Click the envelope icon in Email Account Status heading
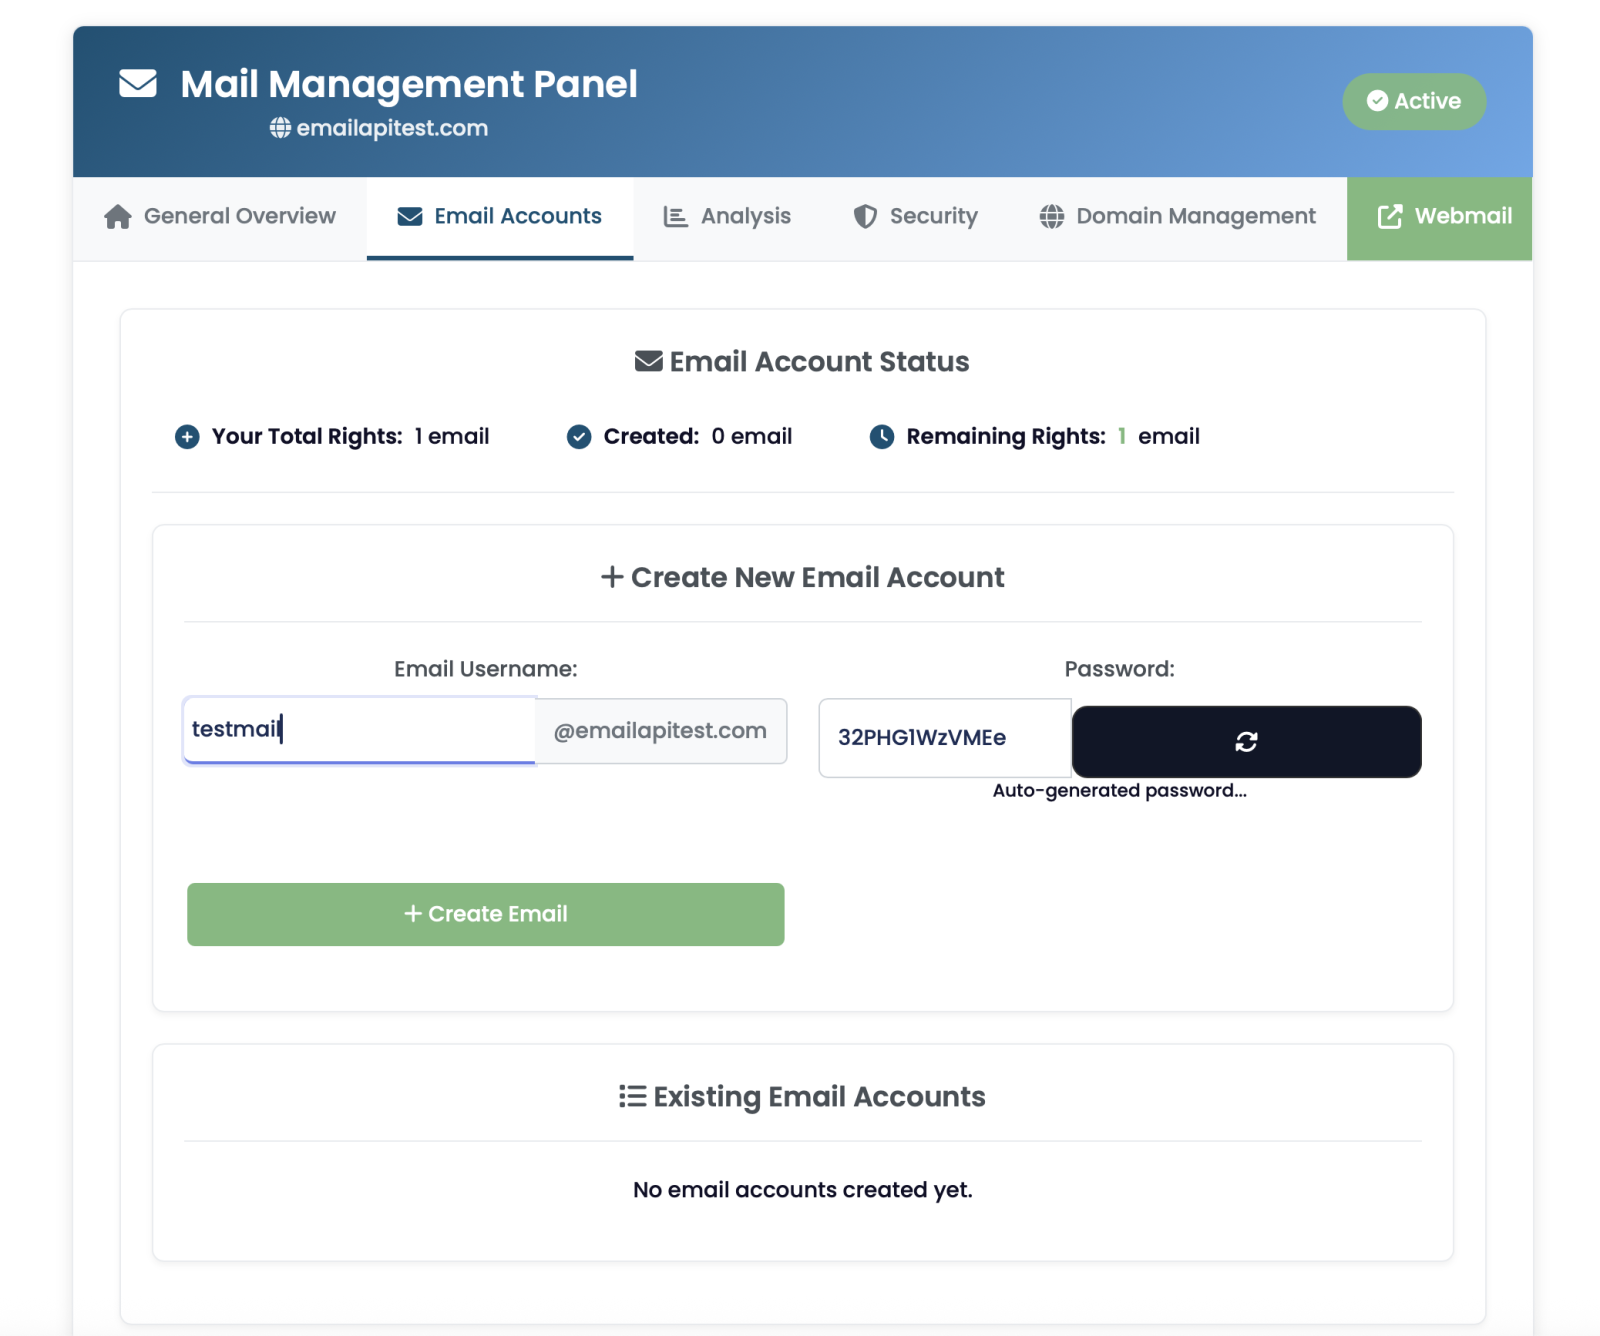This screenshot has width=1600, height=1336. [x=648, y=362]
